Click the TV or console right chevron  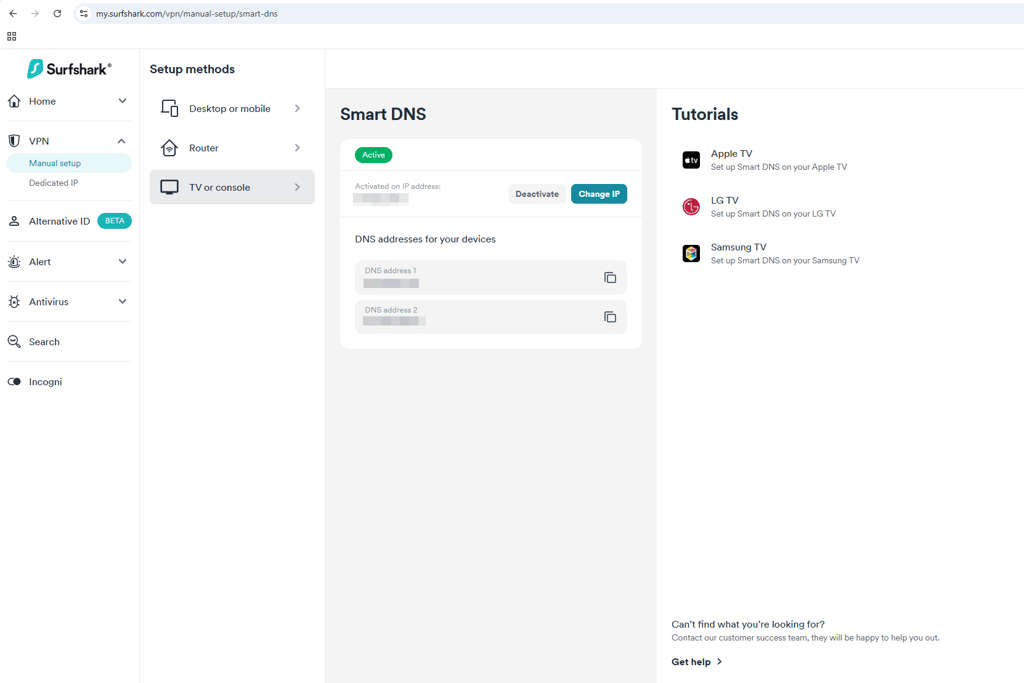[x=297, y=187]
